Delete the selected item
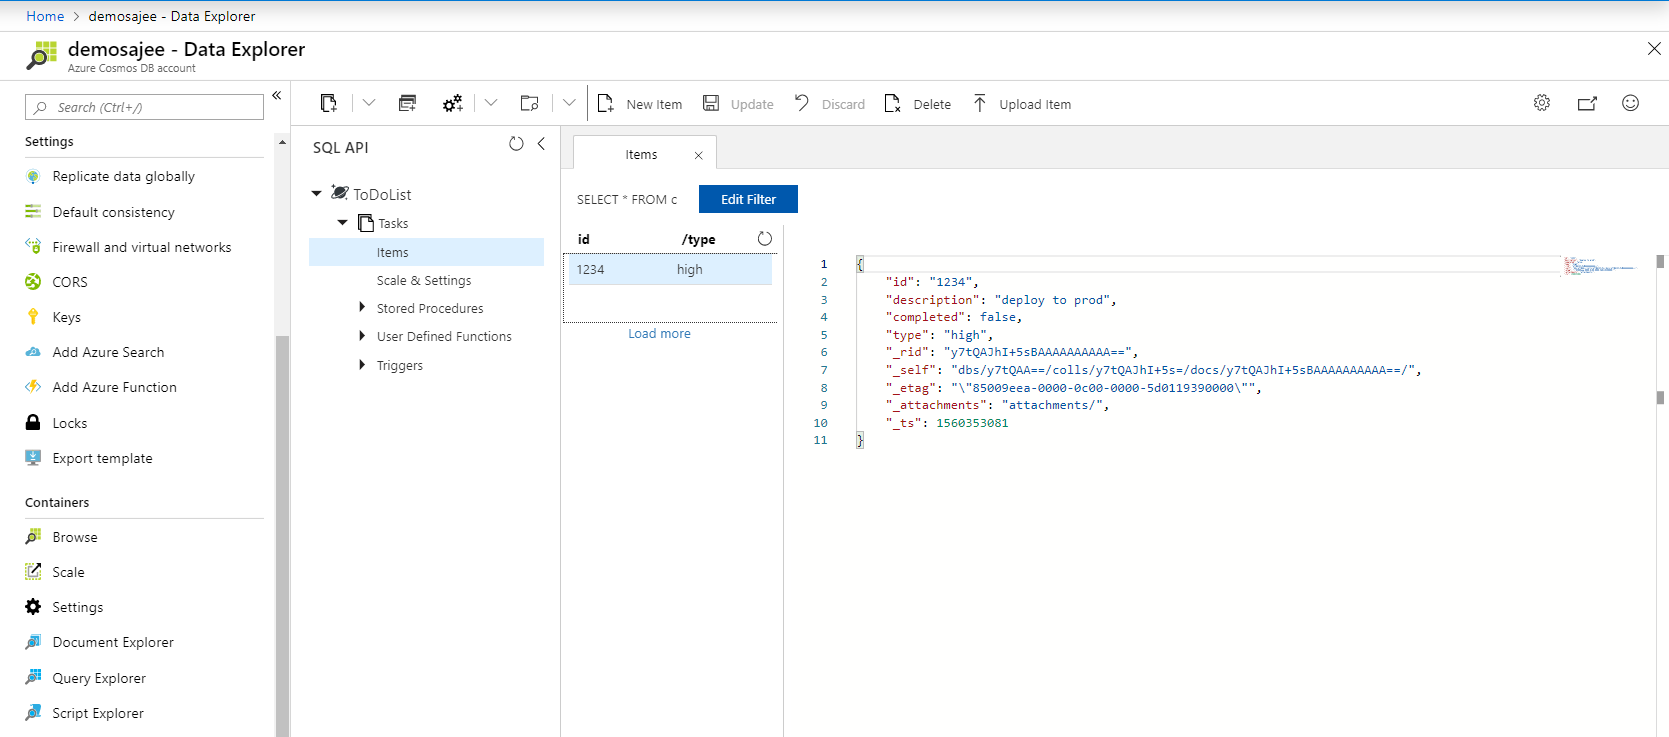1669x737 pixels. [918, 104]
